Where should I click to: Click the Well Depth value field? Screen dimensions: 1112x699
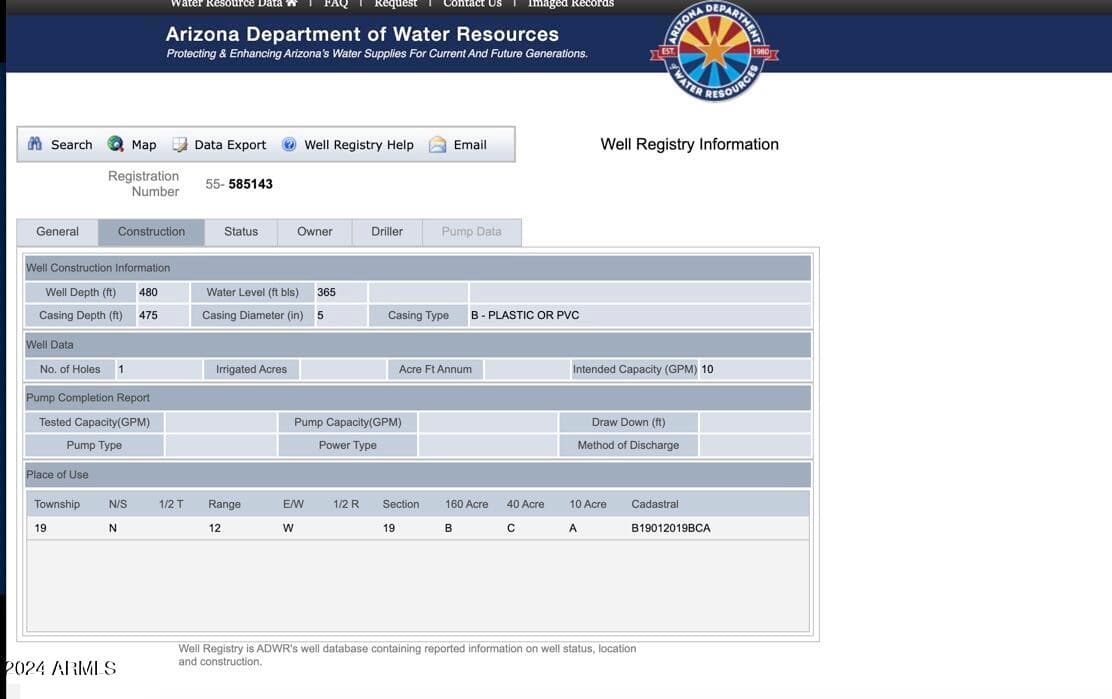162,292
